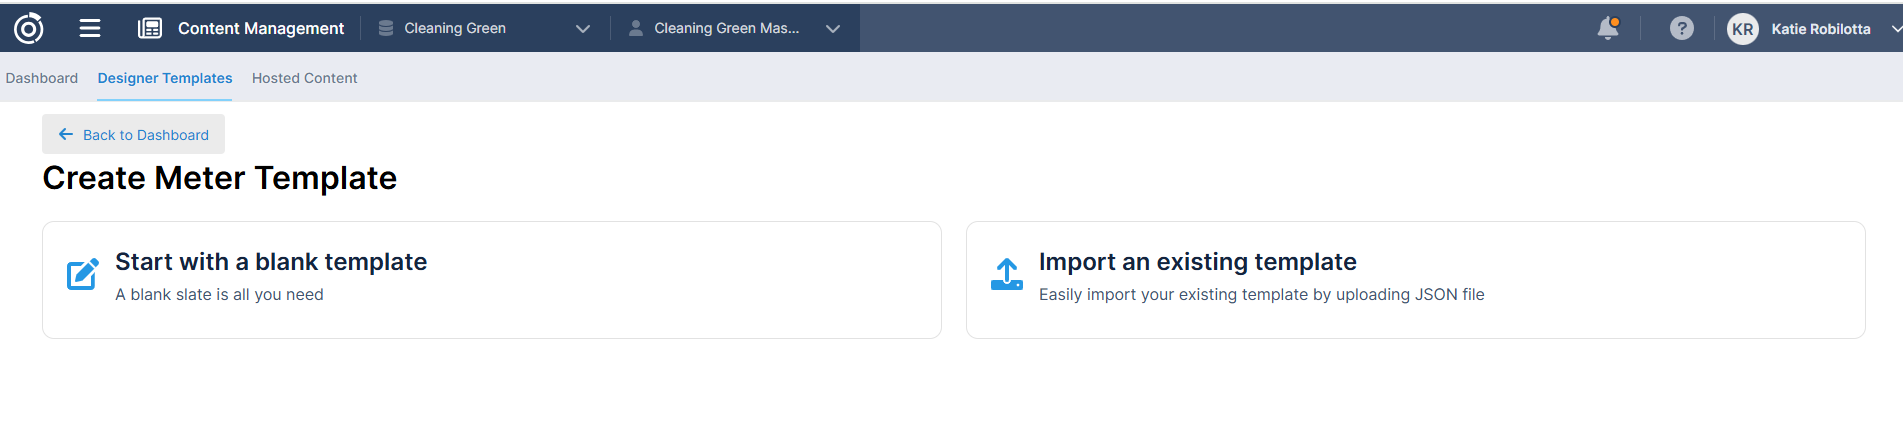Click the Content Management title text
The height and width of the screenshot is (428, 1903).
(x=261, y=29)
